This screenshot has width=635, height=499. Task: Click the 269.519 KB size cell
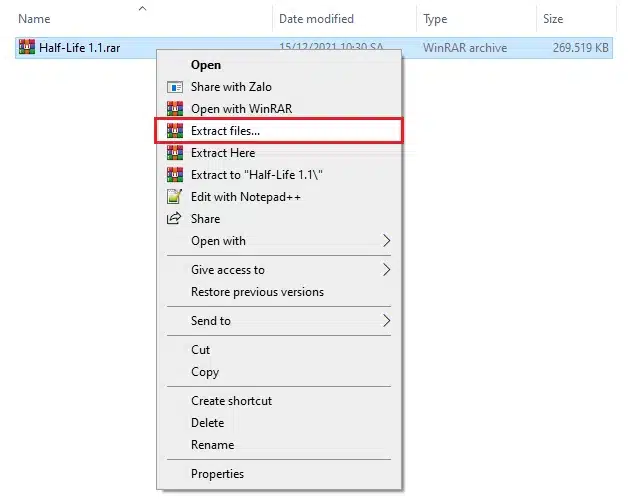tap(581, 48)
